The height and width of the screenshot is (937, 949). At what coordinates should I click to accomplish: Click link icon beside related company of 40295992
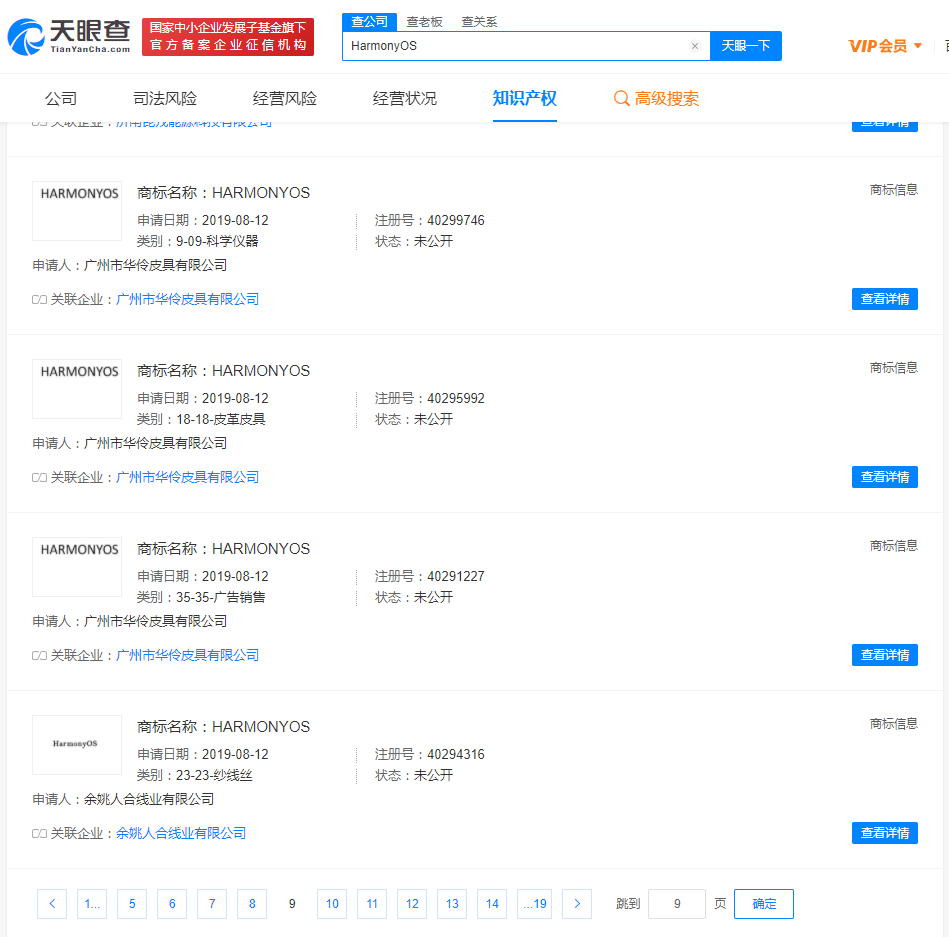(39, 478)
